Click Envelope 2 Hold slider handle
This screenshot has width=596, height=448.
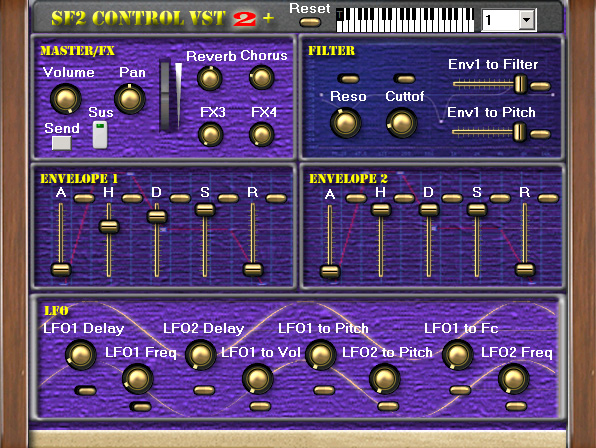click(380, 210)
